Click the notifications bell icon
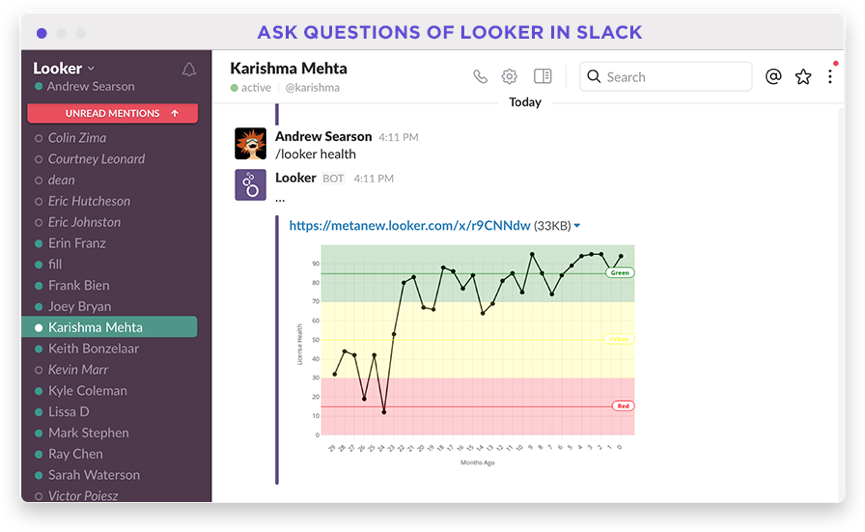Screen dimensions: 865x532 click(x=188, y=70)
